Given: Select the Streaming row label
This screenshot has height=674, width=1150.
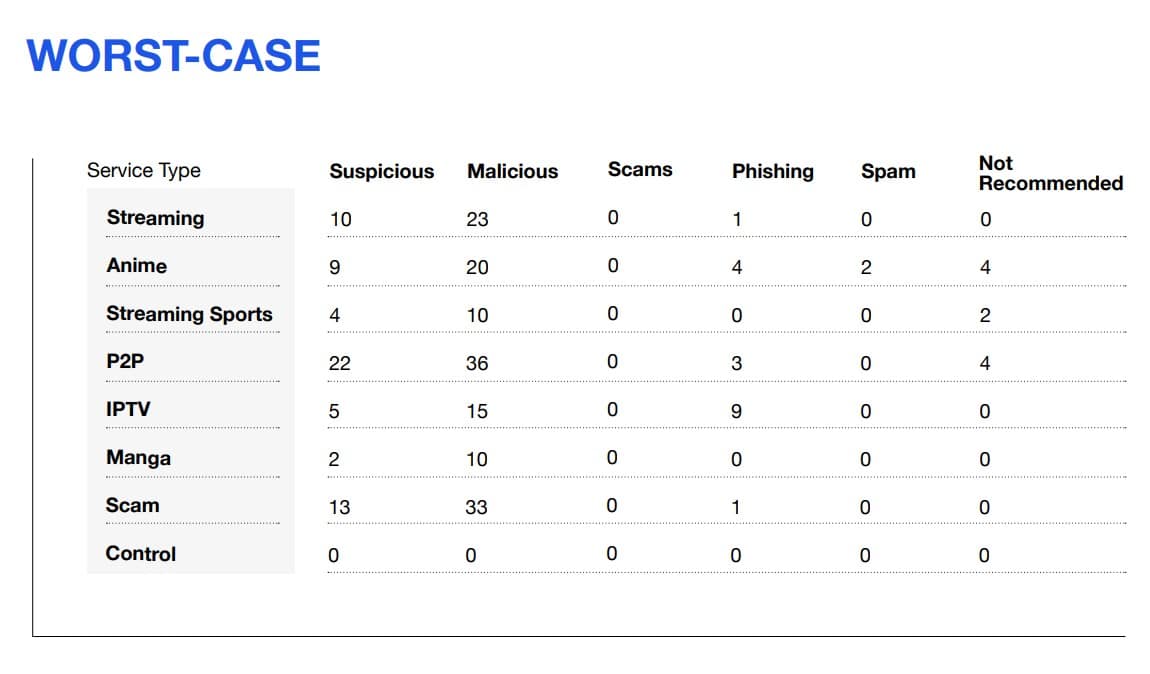Looking at the screenshot, I should click(x=155, y=218).
